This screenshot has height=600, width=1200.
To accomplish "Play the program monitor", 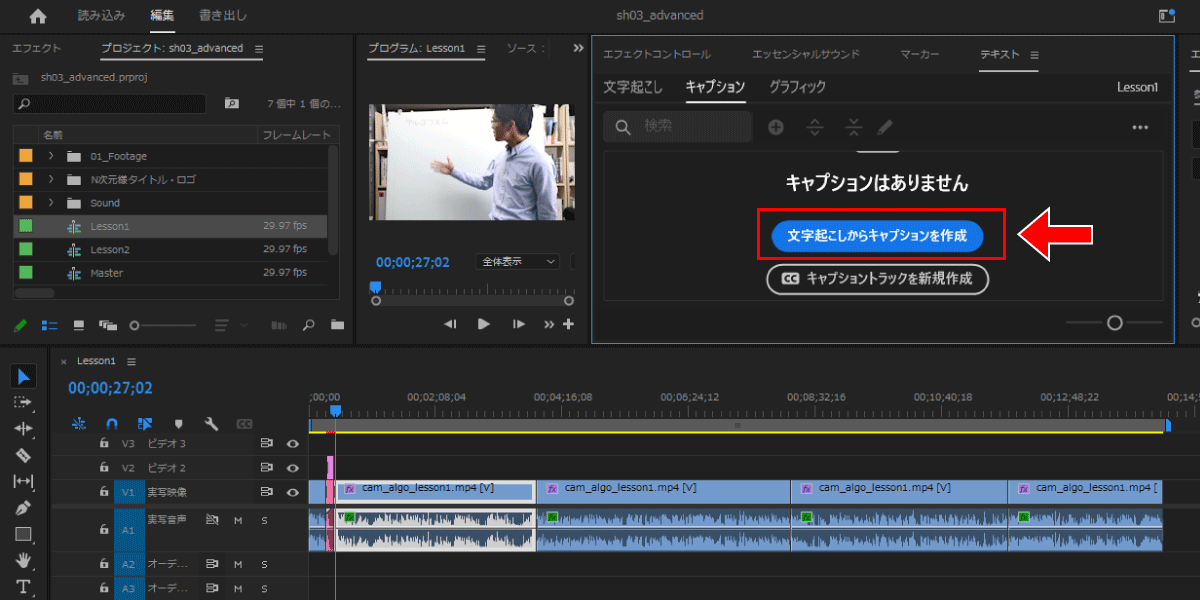I will tap(484, 324).
